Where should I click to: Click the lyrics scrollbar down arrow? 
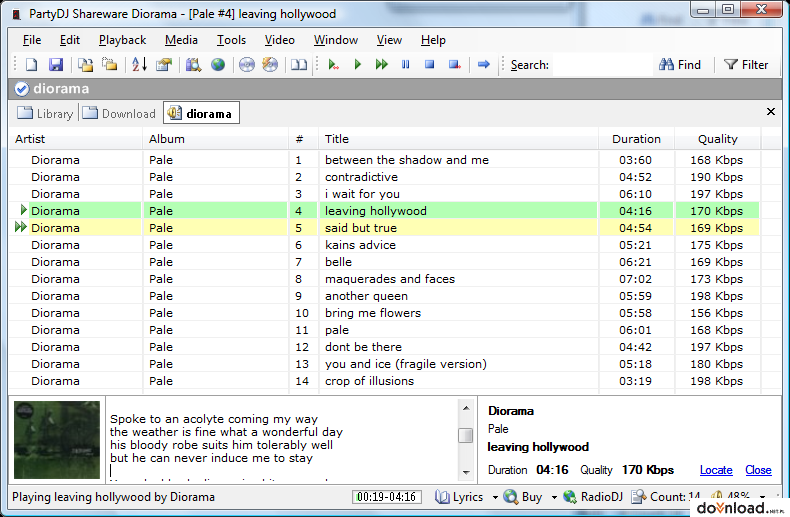coord(466,473)
